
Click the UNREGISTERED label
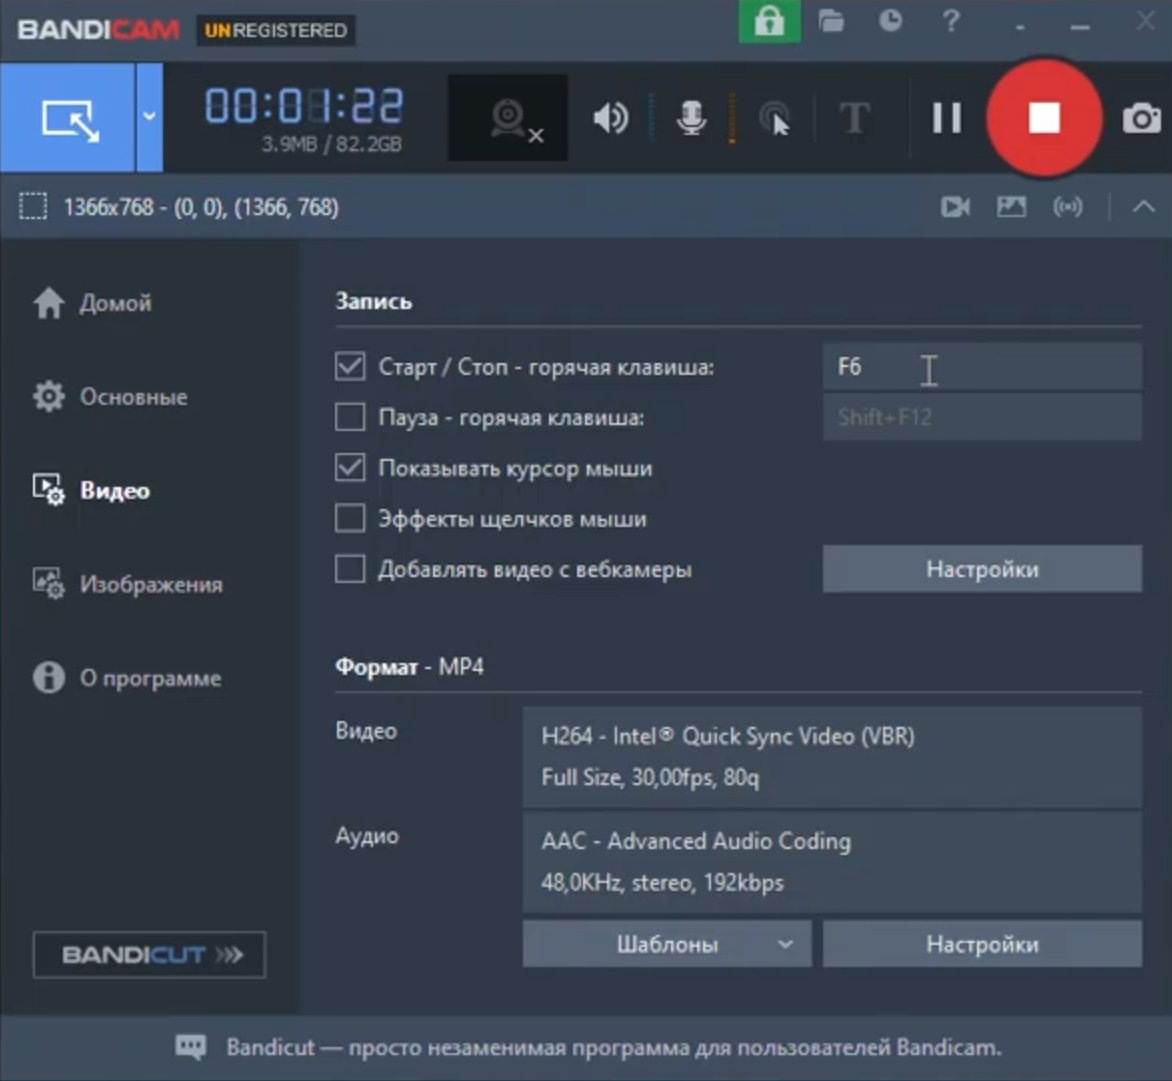(276, 31)
